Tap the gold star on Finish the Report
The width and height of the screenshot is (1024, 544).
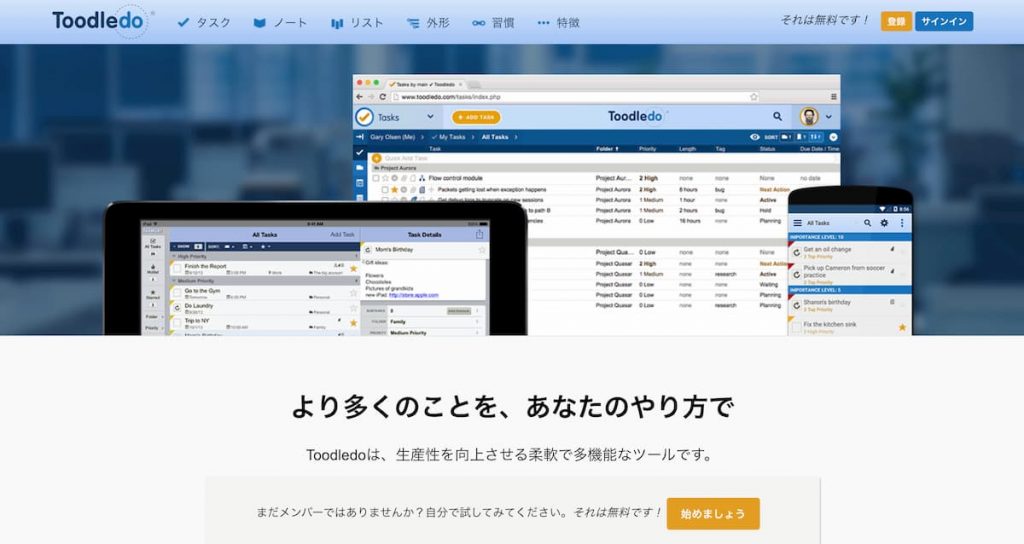[x=353, y=268]
